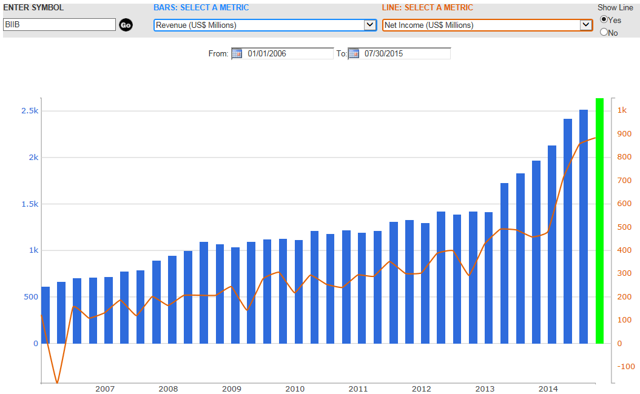The image size is (640, 394).
Task: Click the 2011 x-axis label
Action: pos(358,389)
